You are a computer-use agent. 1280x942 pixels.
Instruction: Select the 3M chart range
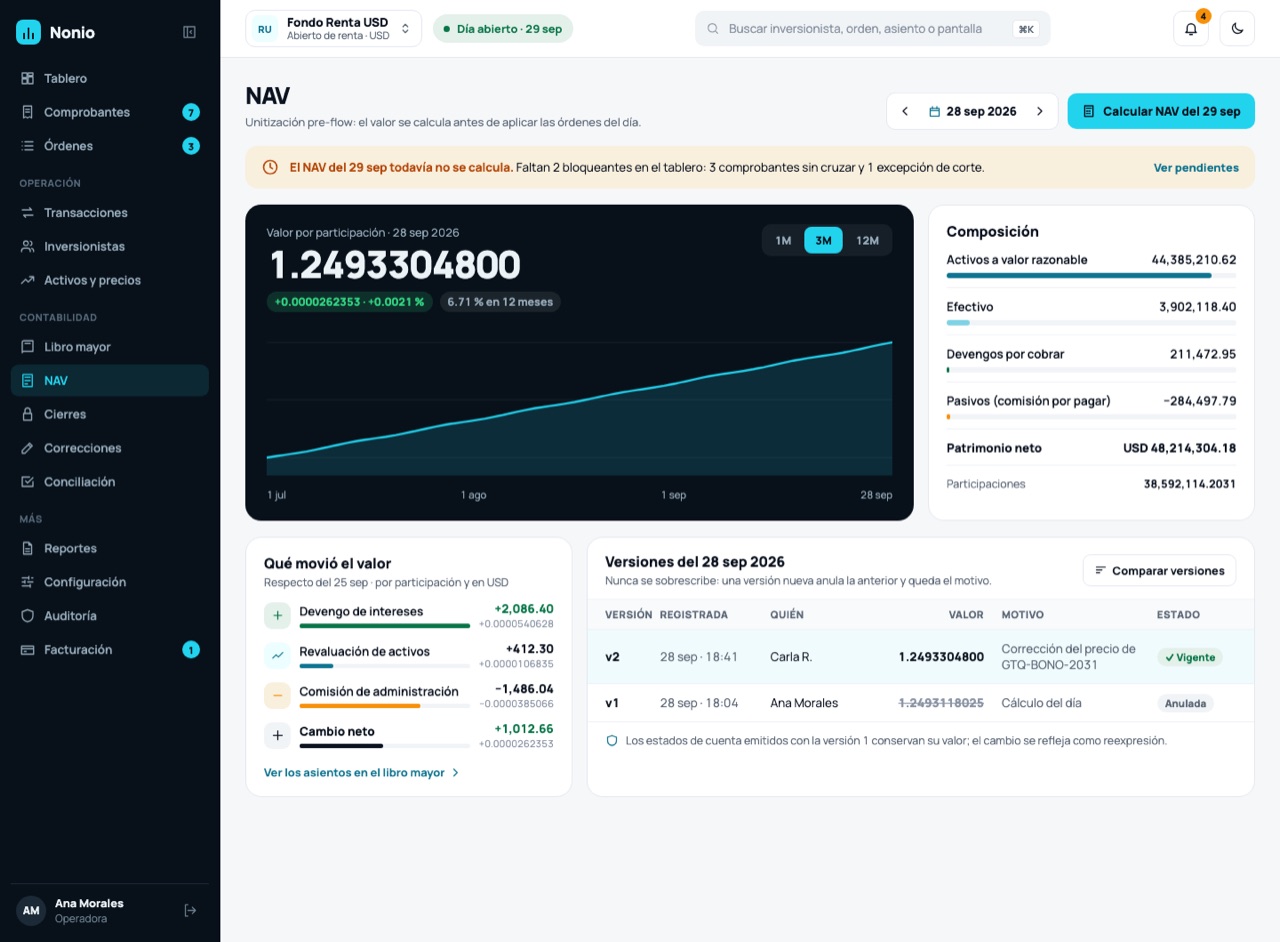point(823,240)
